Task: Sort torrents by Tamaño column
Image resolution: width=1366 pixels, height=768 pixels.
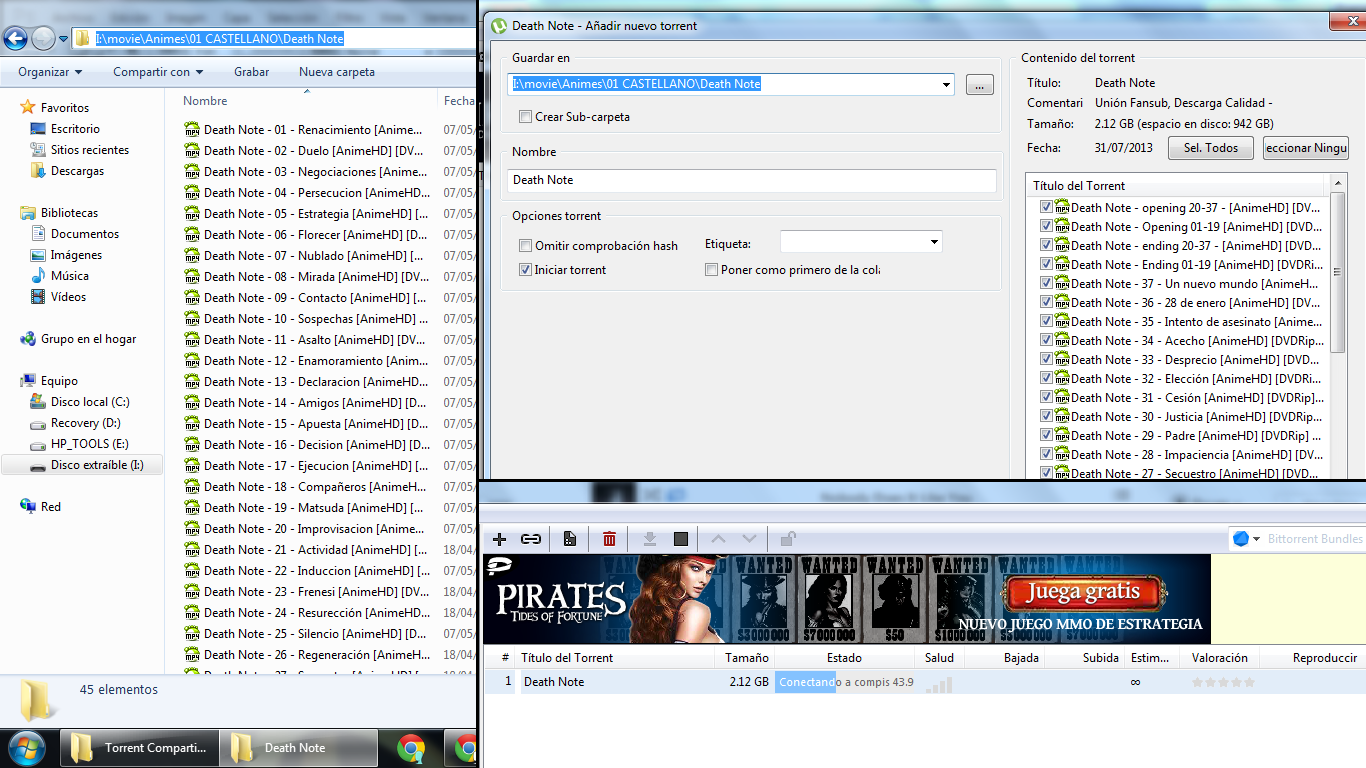Action: click(x=747, y=658)
